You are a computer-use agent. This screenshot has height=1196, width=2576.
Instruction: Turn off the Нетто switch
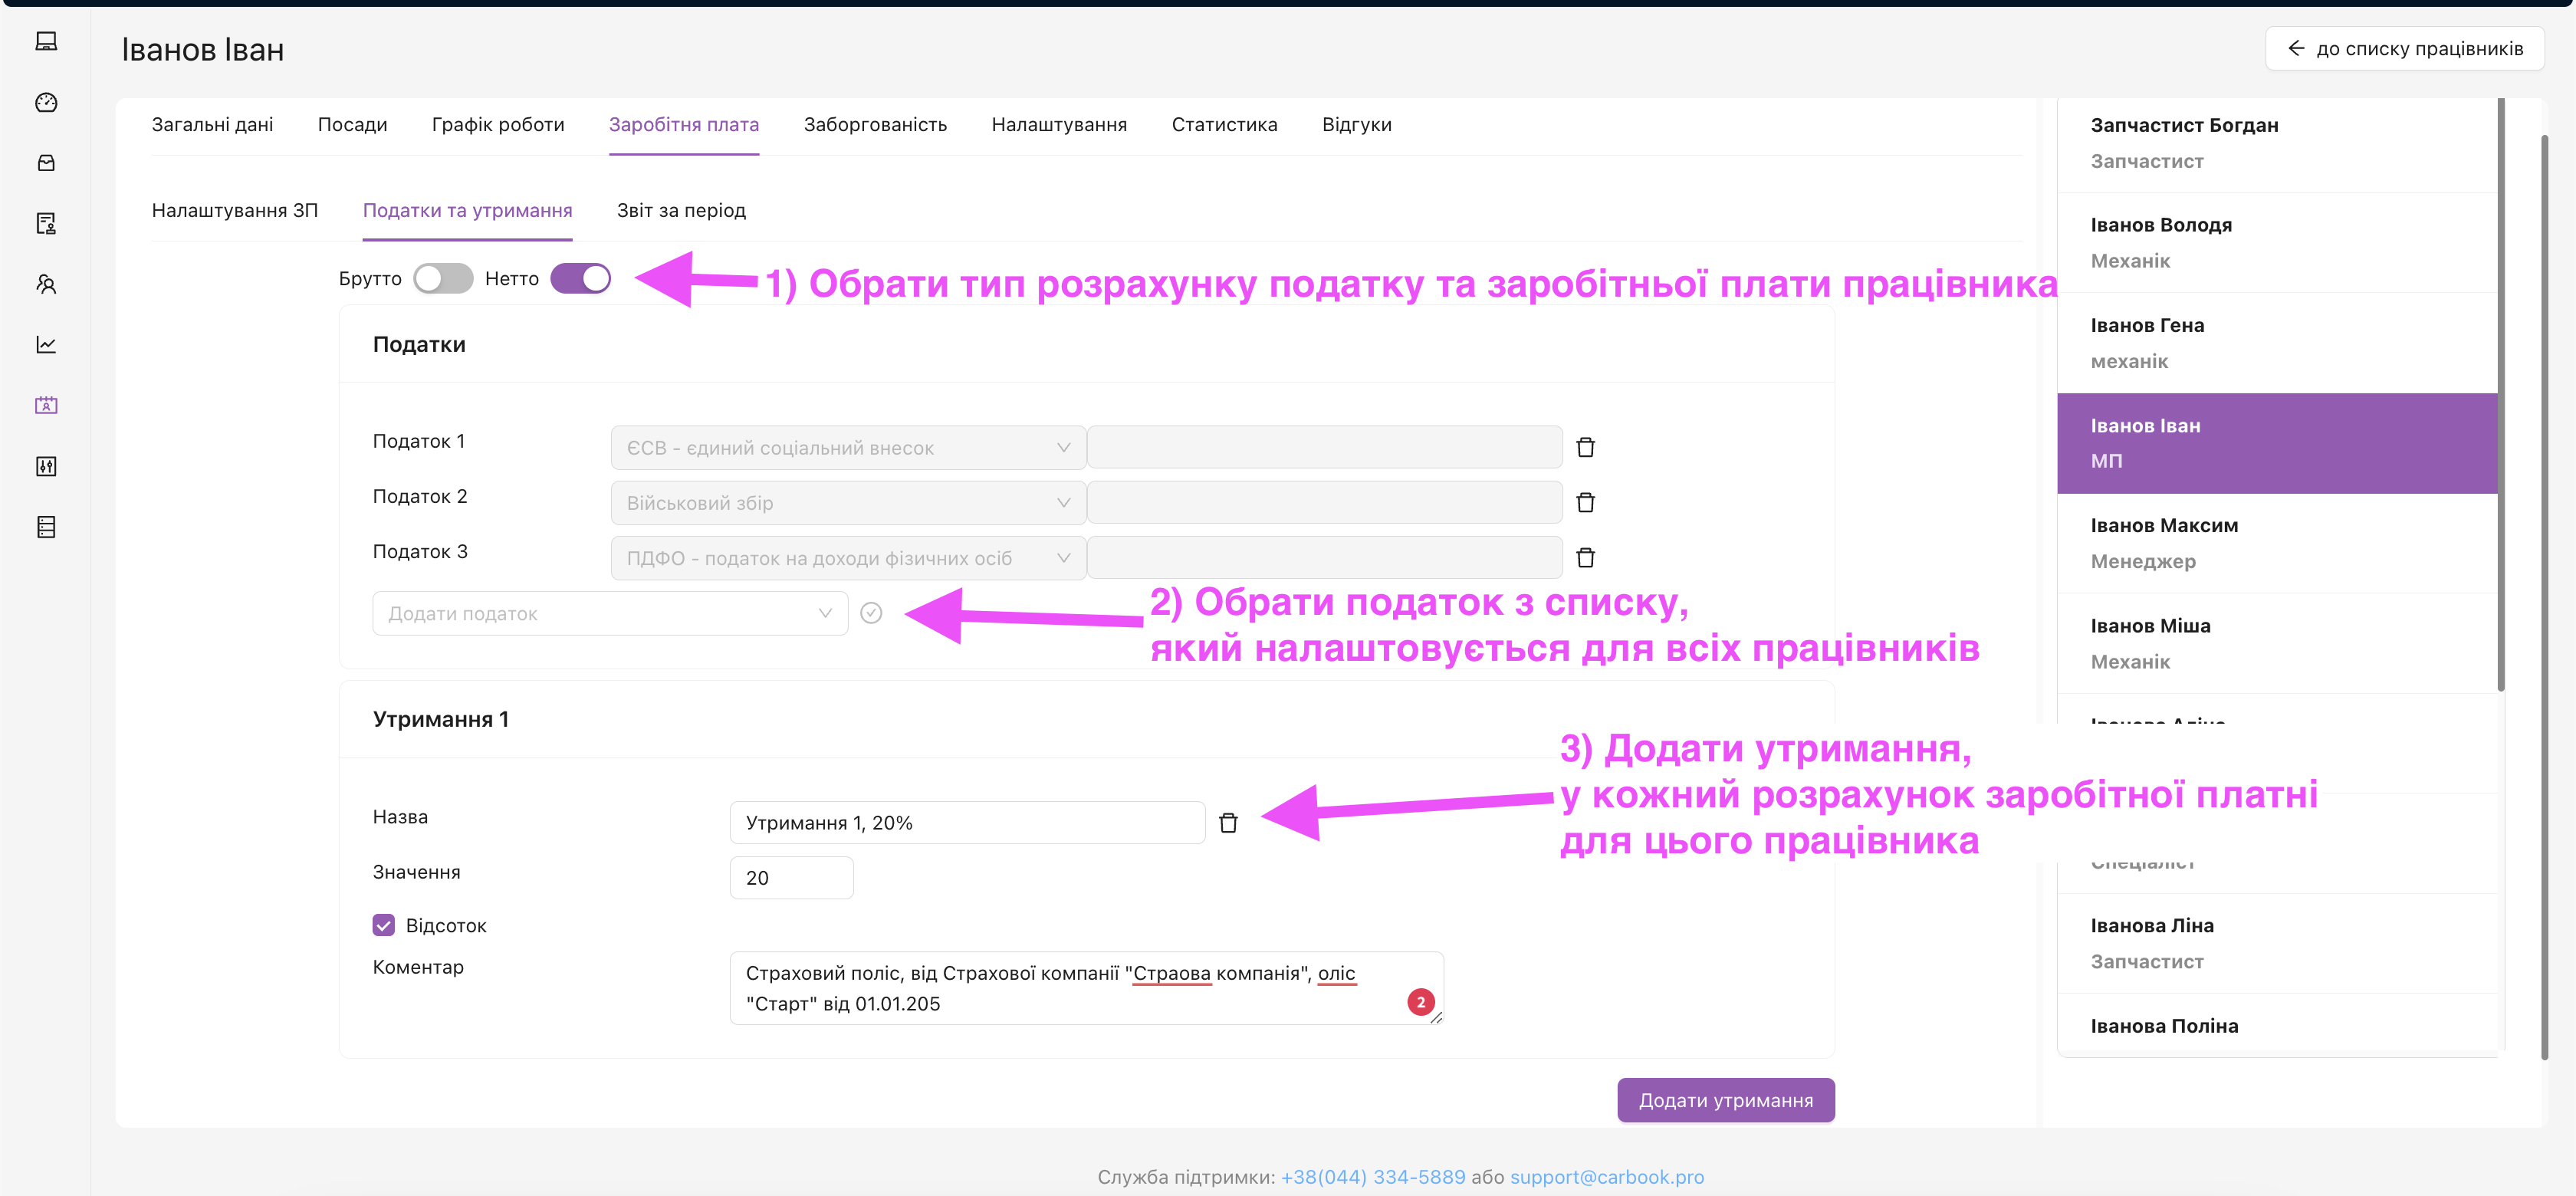(580, 279)
